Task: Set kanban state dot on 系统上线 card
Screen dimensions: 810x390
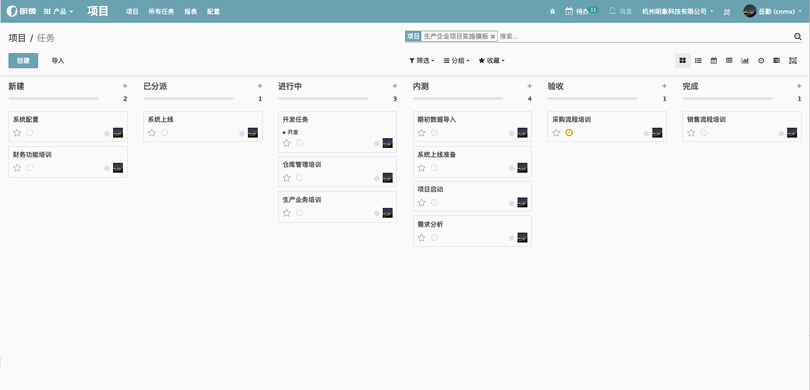Action: 242,133
